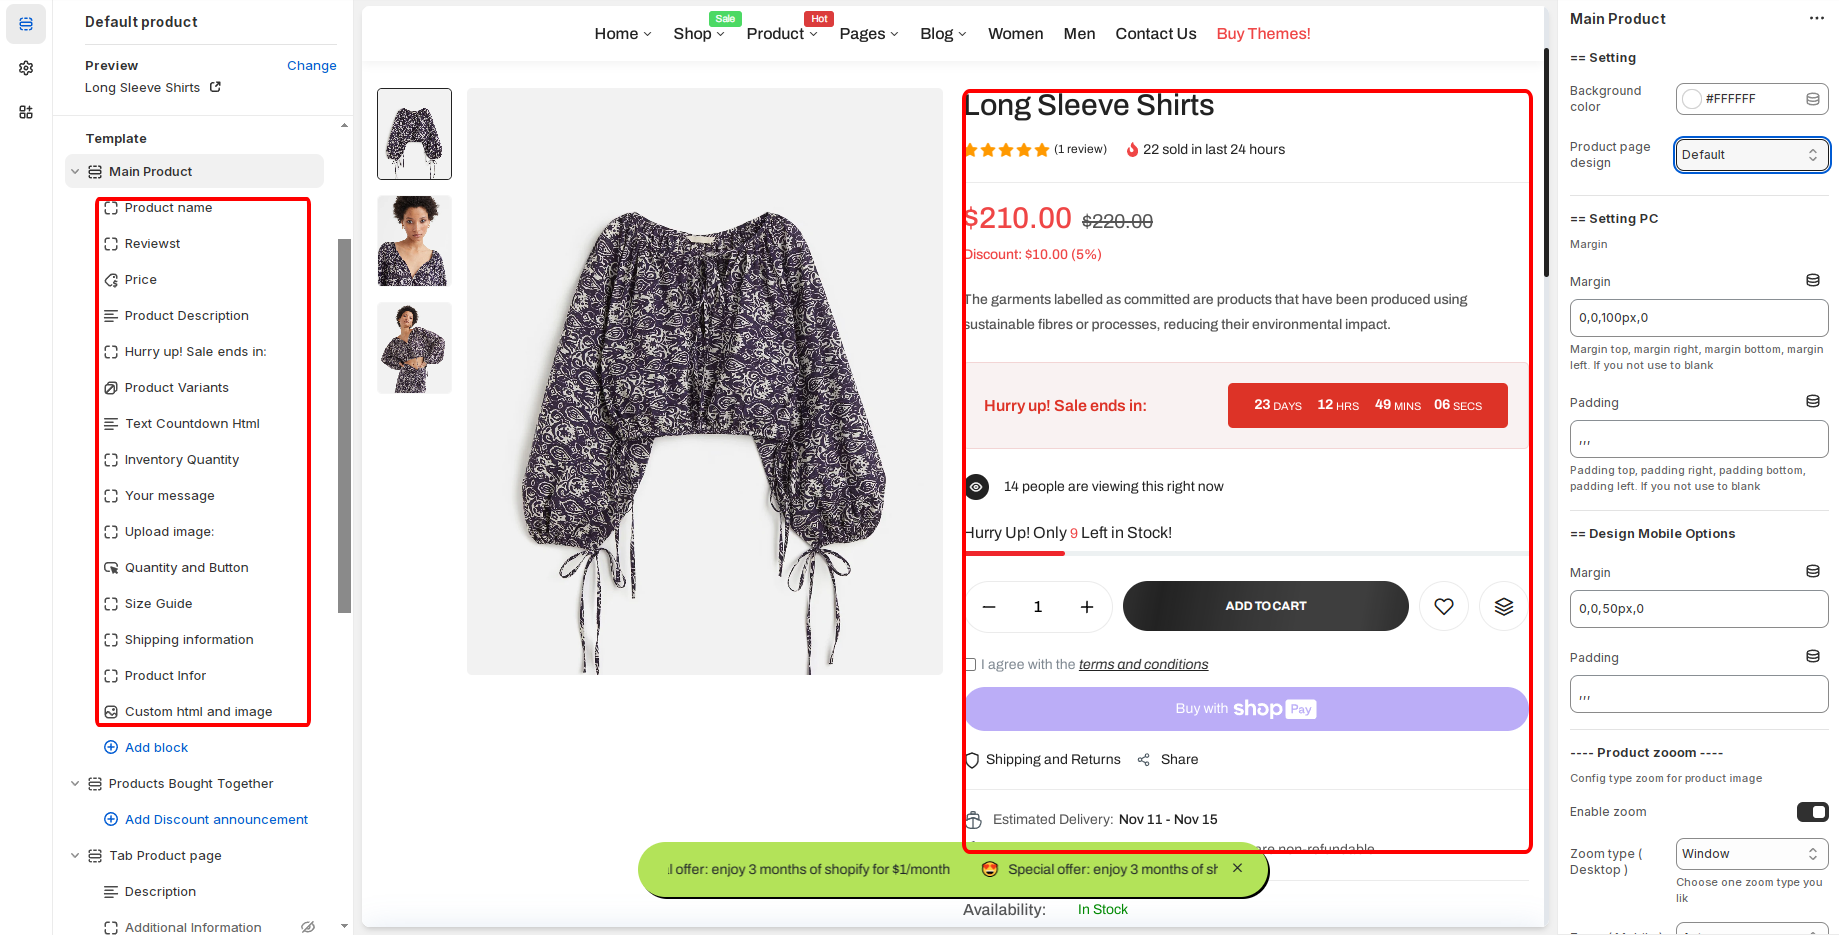Viewport: 1839px width, 935px height.
Task: Click the compare layers icon beside wishlist
Action: pyautogui.click(x=1503, y=606)
